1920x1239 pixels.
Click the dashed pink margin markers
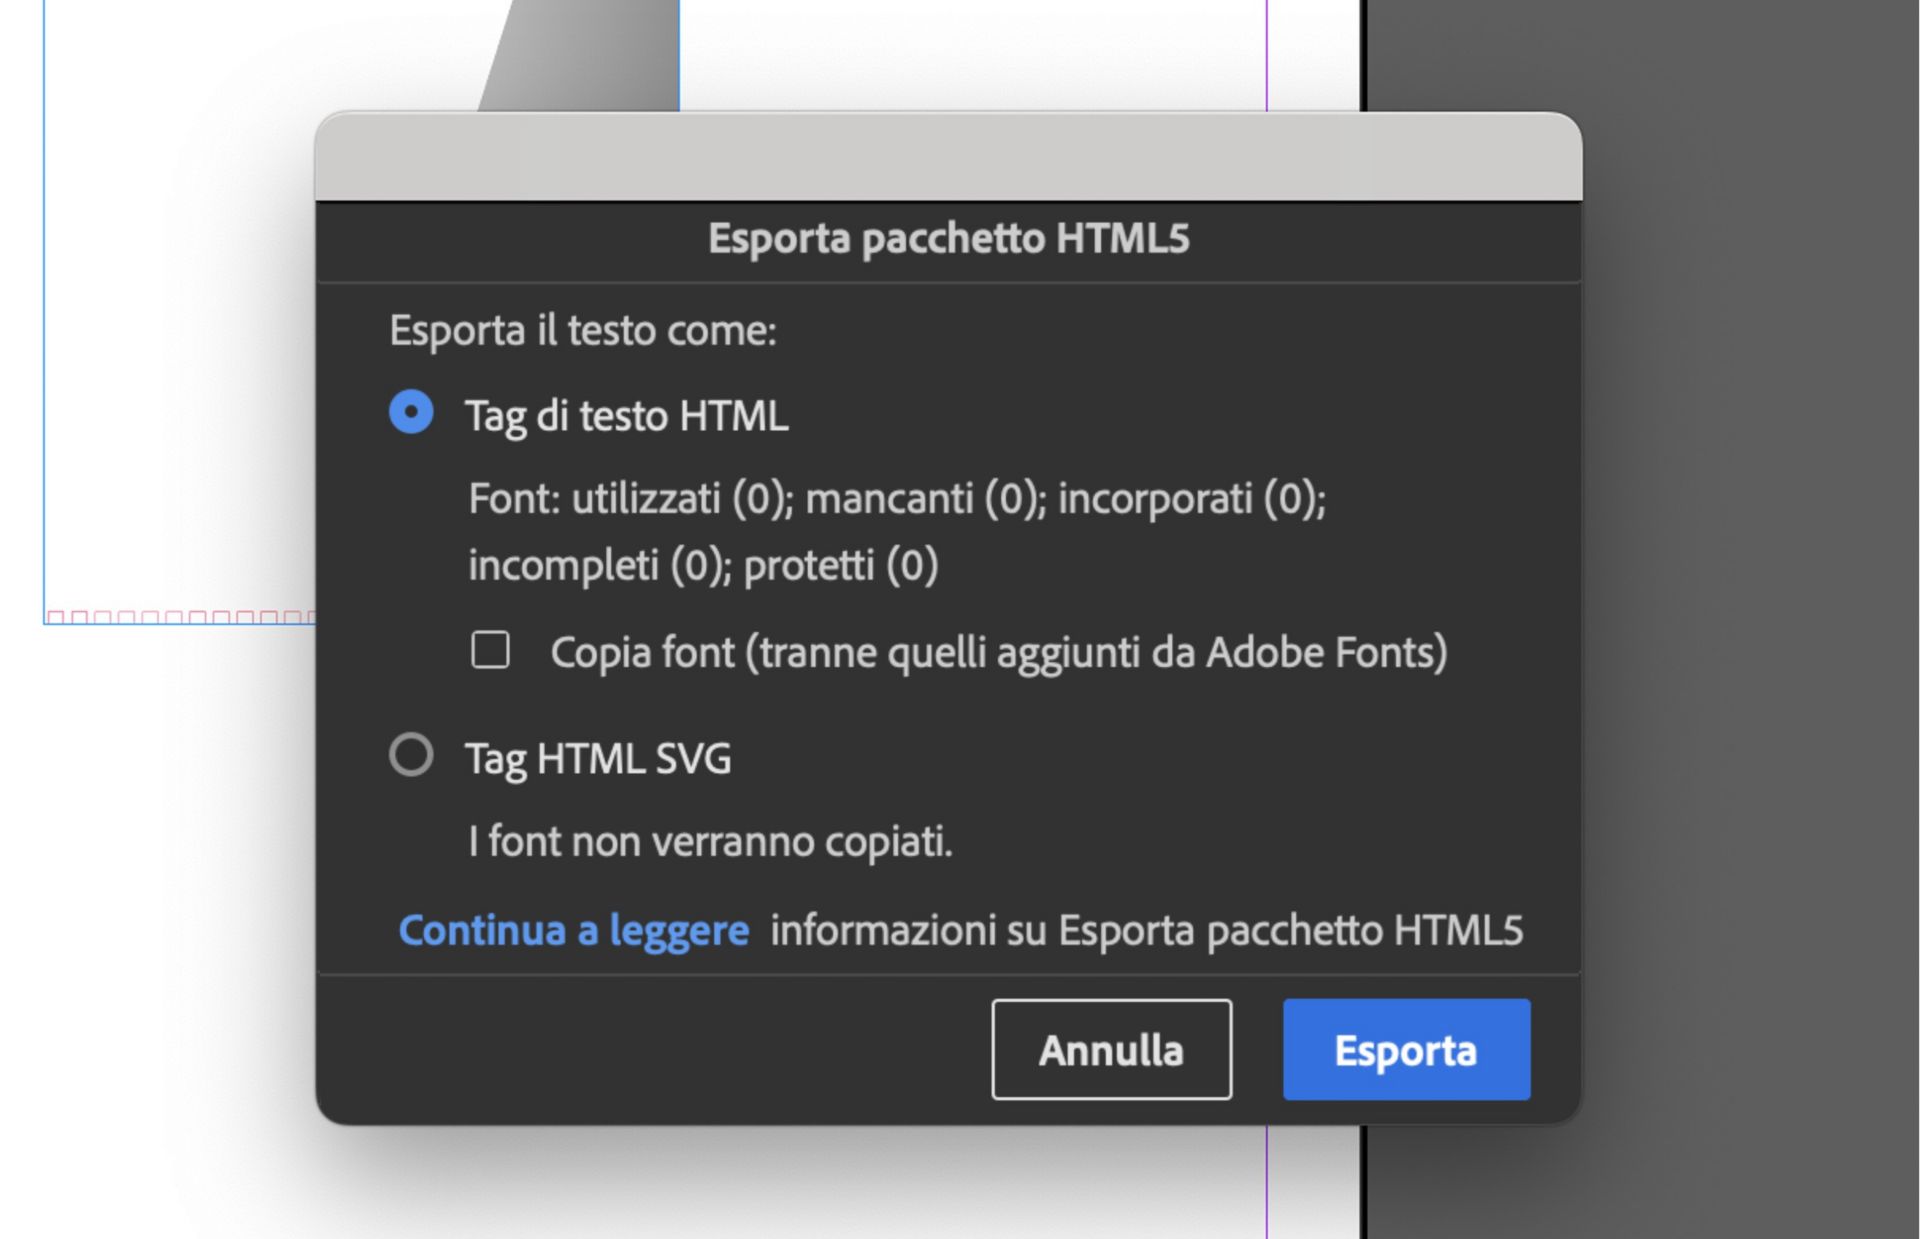(180, 618)
